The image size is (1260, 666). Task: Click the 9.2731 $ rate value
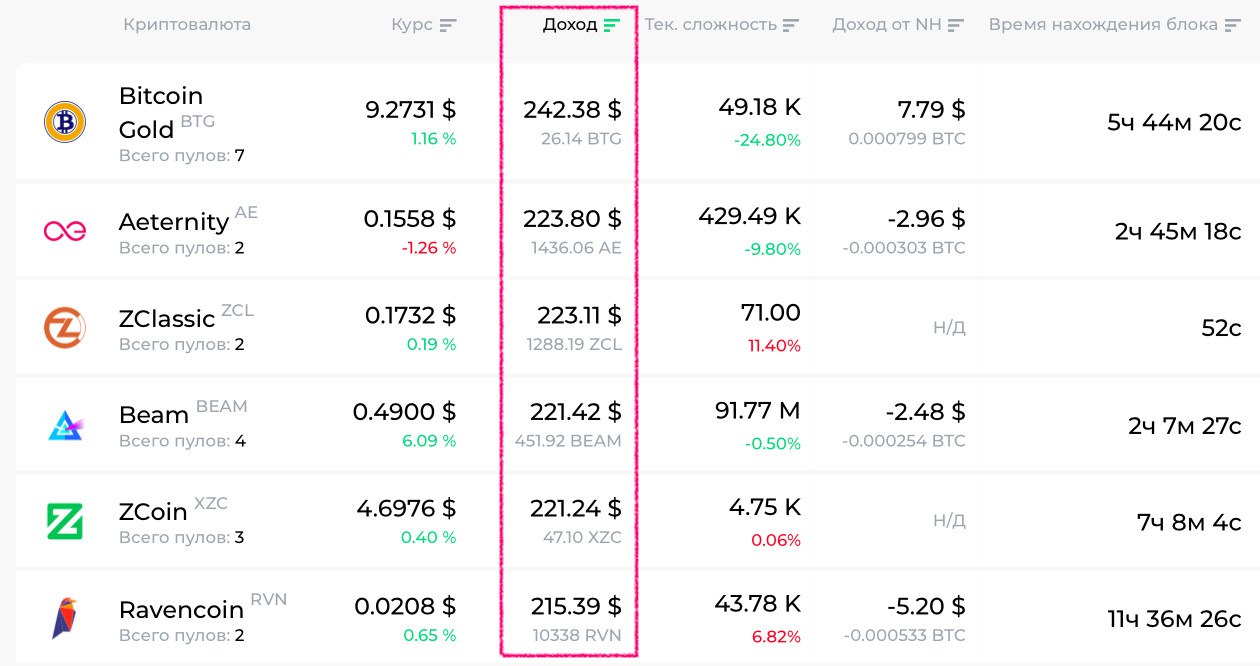(411, 109)
